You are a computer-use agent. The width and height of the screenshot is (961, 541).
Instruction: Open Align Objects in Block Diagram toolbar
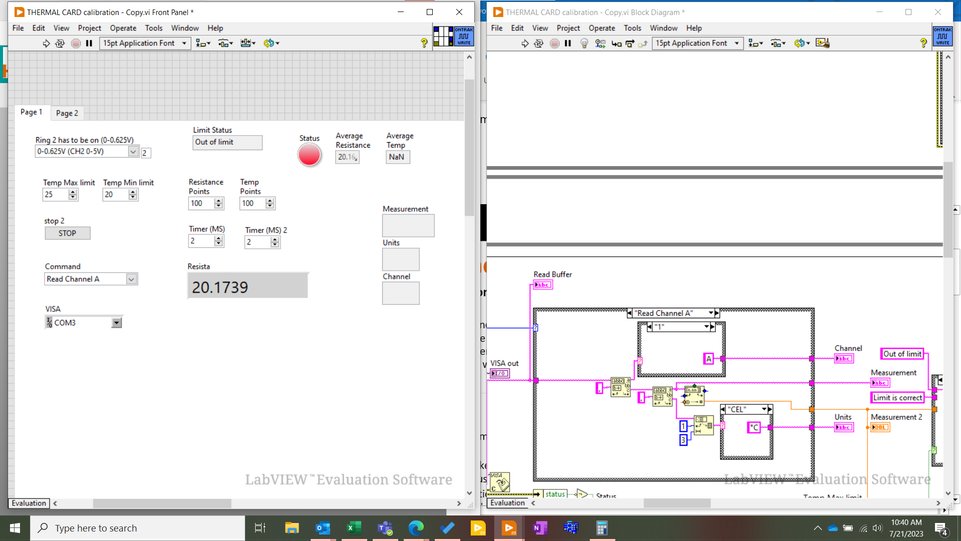pyautogui.click(x=755, y=44)
